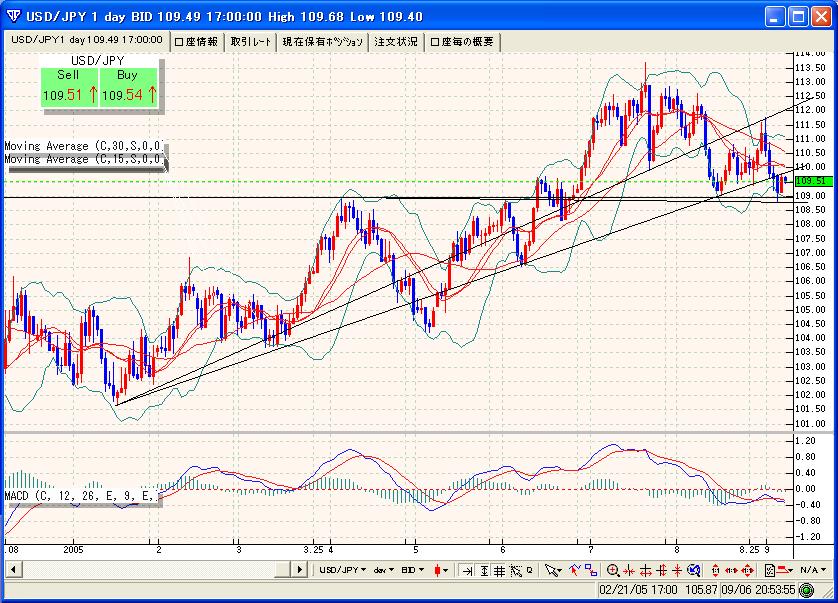Click the right scroll arrow below the chart
This screenshot has width=838, height=603.
pyautogui.click(x=297, y=571)
